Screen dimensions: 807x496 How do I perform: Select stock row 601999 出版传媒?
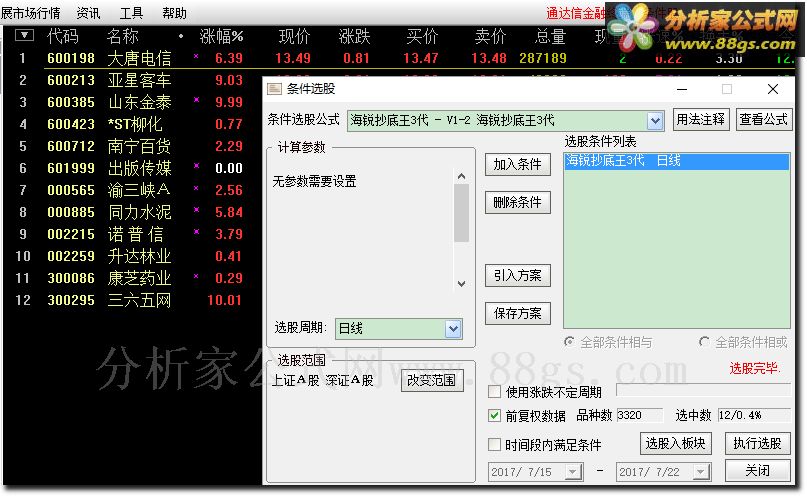(132, 168)
